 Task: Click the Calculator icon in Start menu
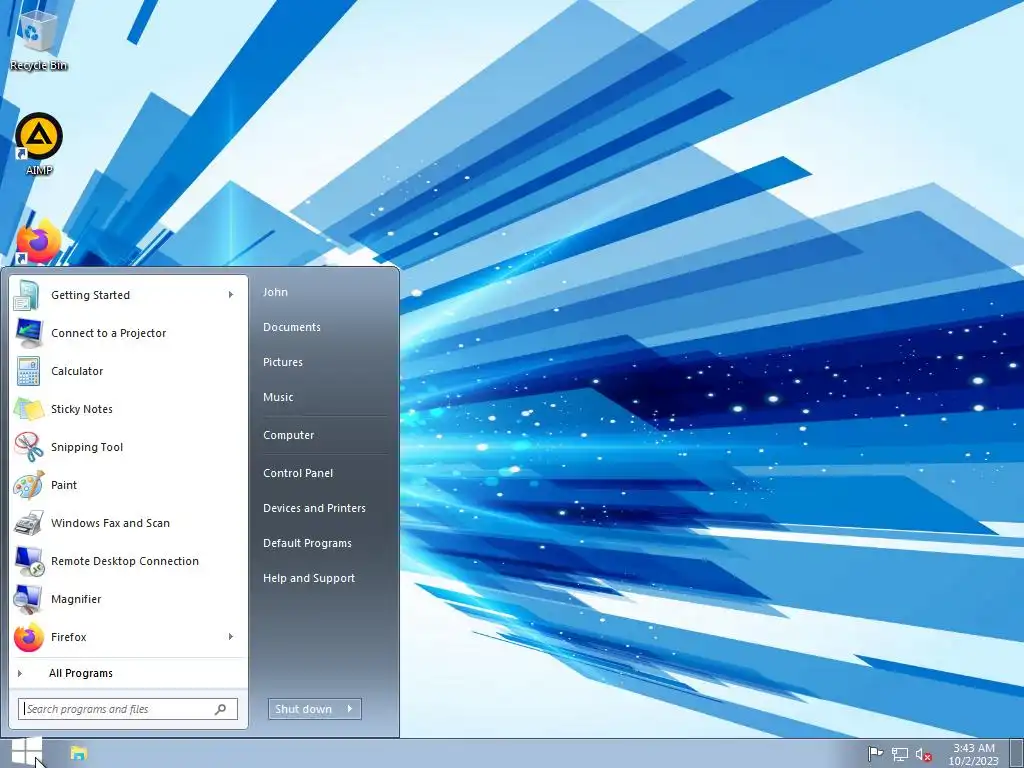click(28, 371)
